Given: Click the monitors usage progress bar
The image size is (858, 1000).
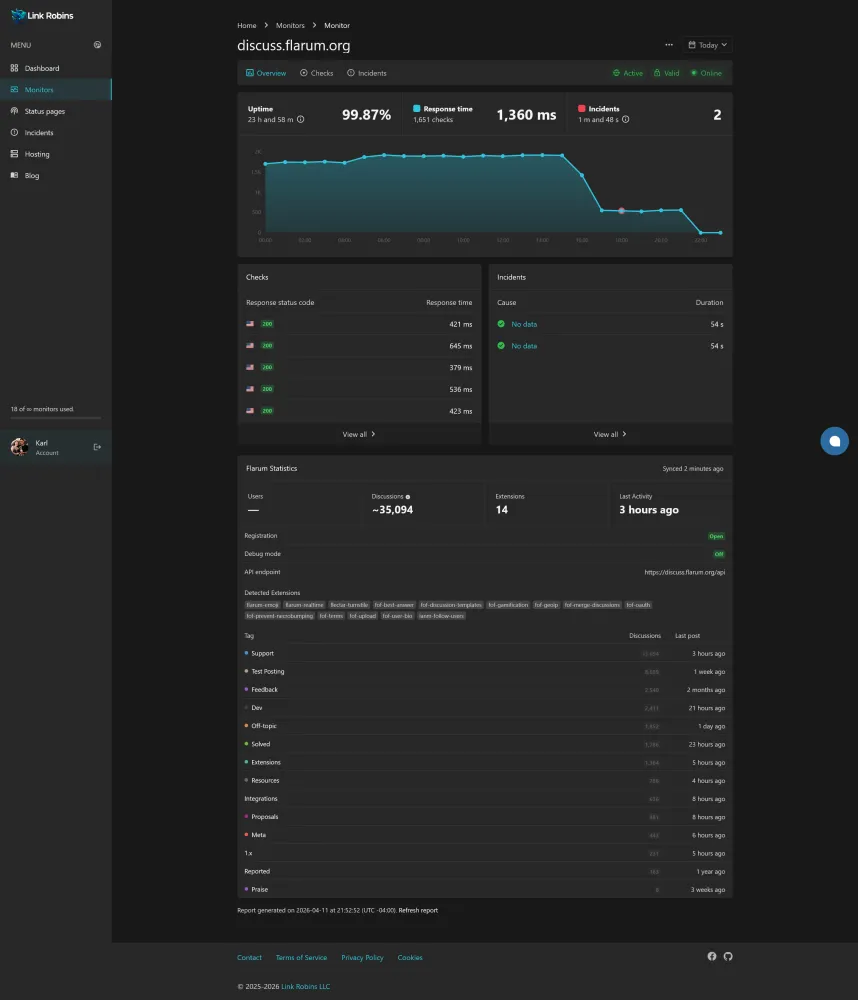Looking at the screenshot, I should (55, 418).
